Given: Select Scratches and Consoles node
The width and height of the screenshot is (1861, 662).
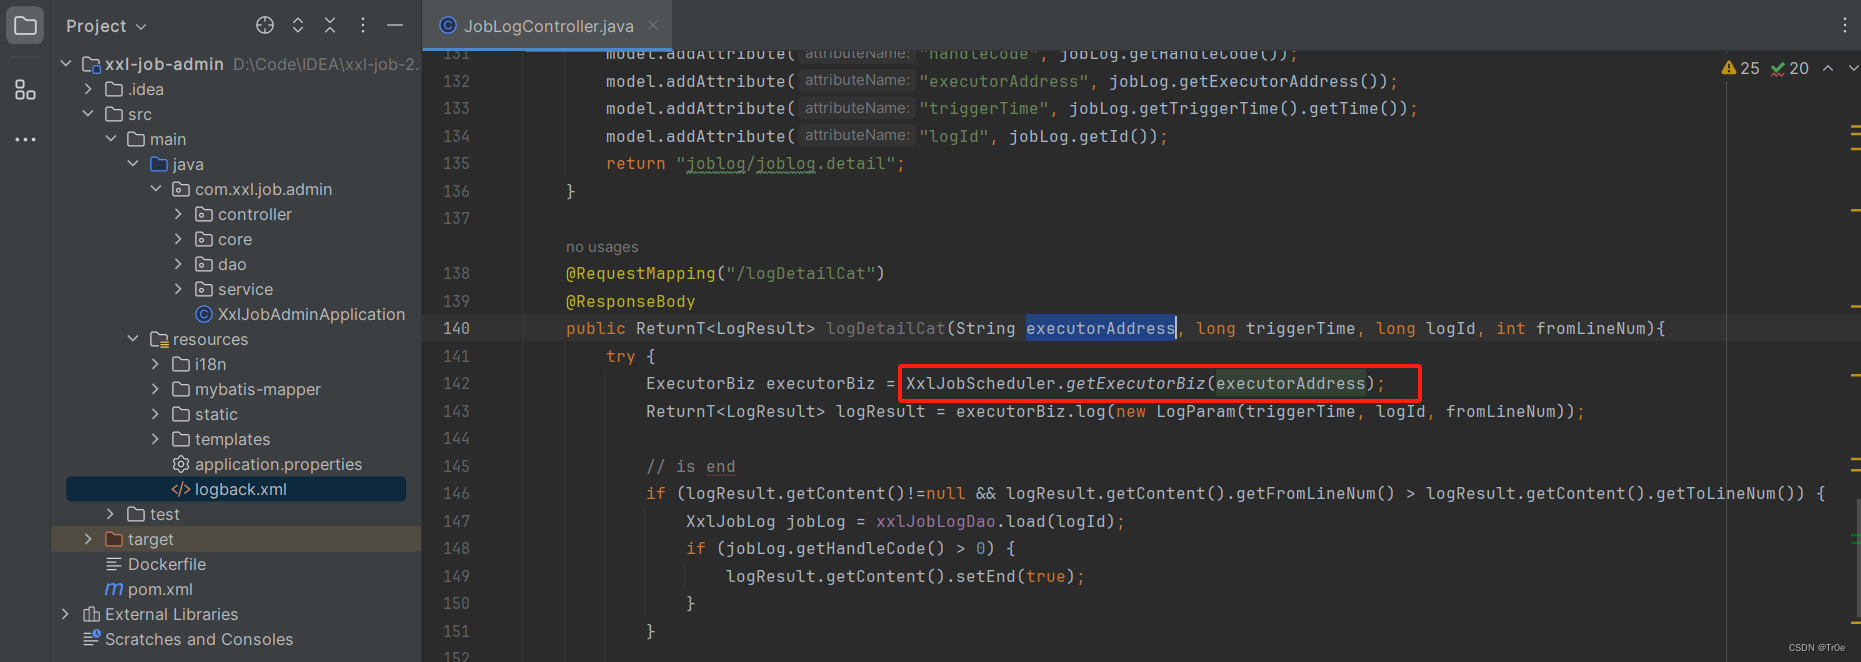Looking at the screenshot, I should coord(188,639).
